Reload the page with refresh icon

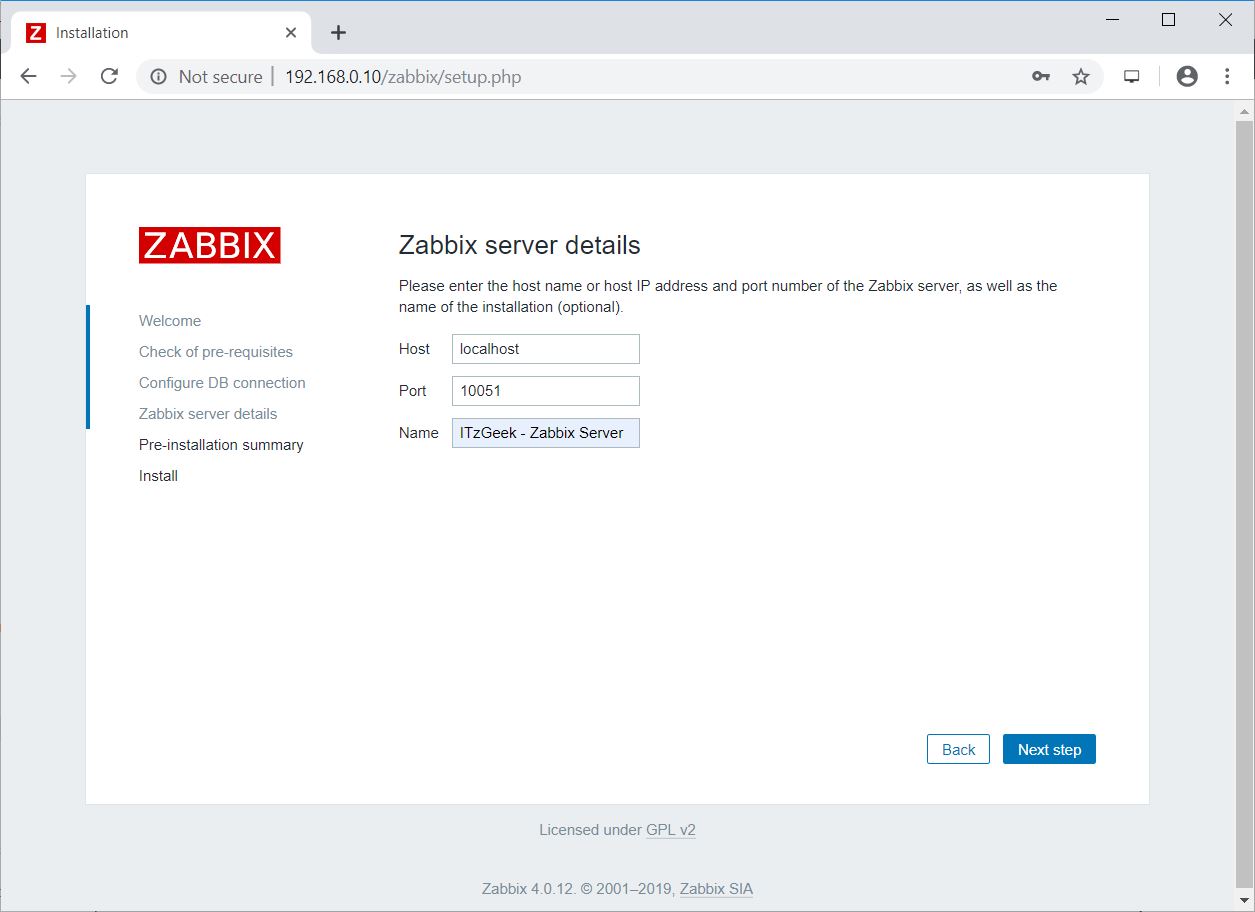(x=110, y=76)
